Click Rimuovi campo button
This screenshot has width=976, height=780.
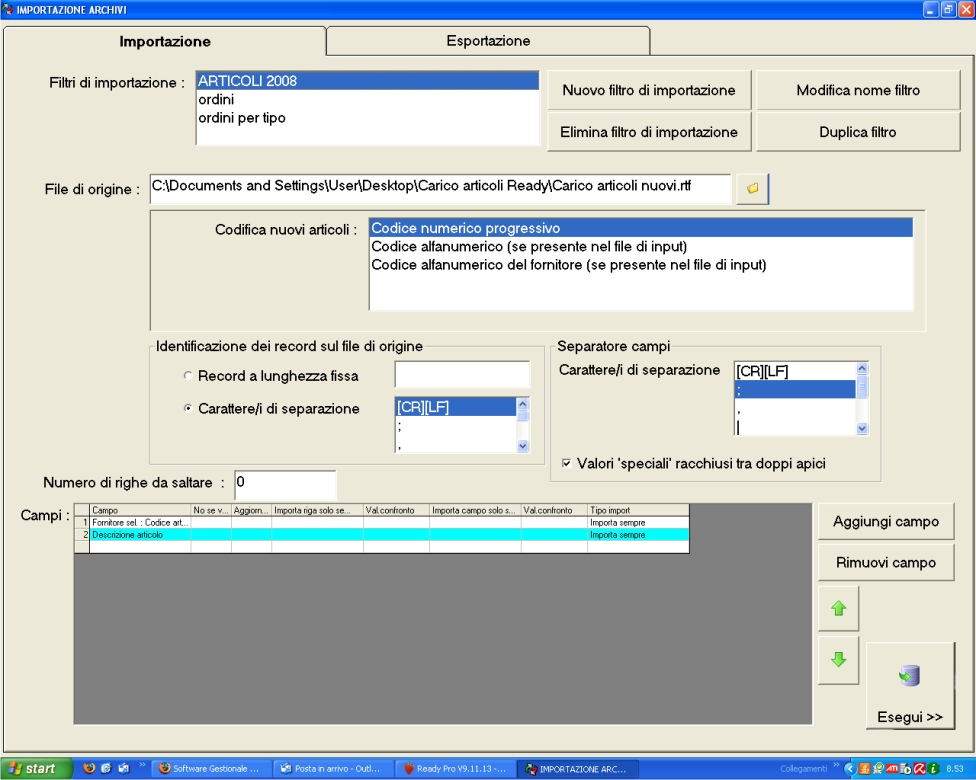pyautogui.click(x=886, y=563)
